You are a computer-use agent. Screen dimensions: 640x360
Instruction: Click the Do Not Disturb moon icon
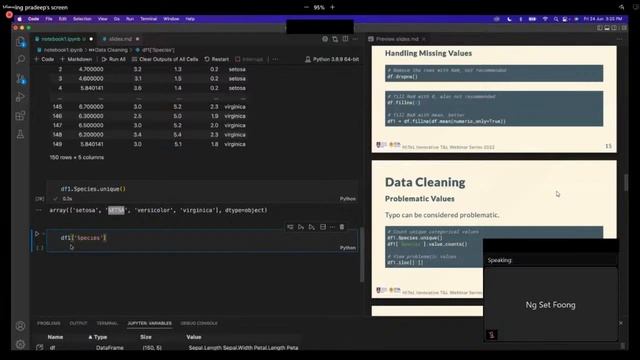509,19
